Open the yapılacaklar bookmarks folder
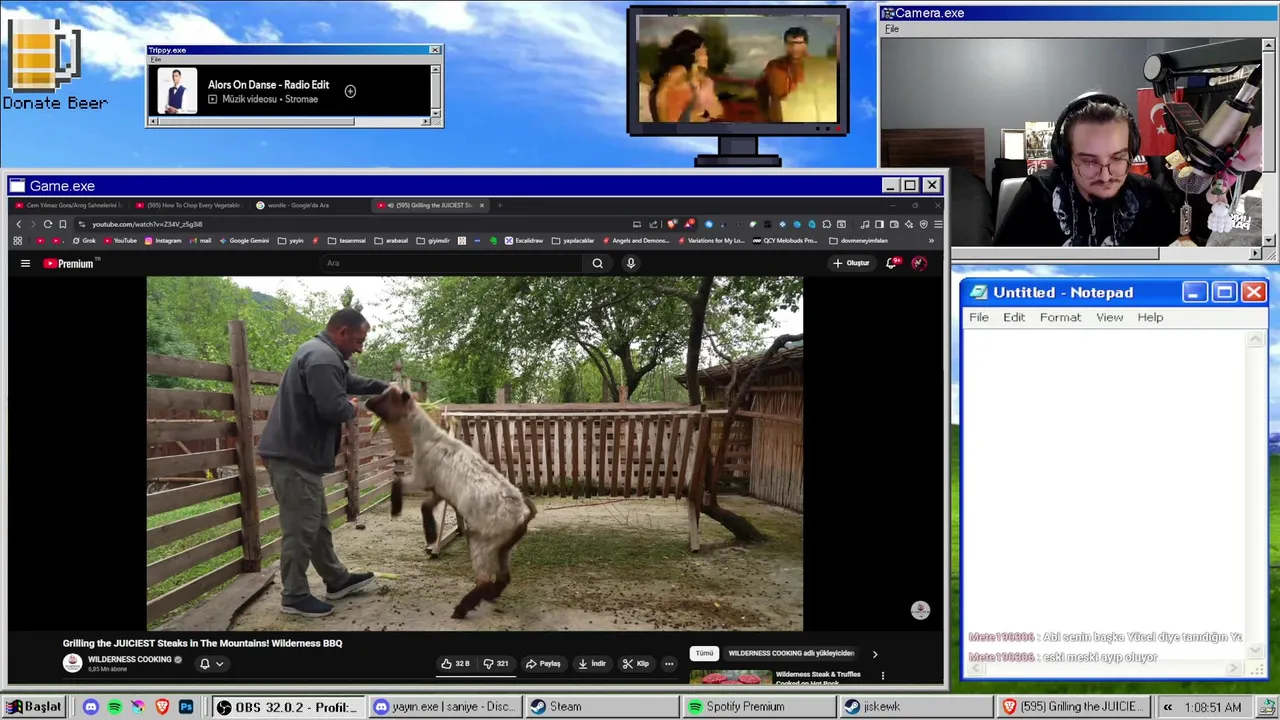Viewport: 1280px width, 720px height. [572, 241]
